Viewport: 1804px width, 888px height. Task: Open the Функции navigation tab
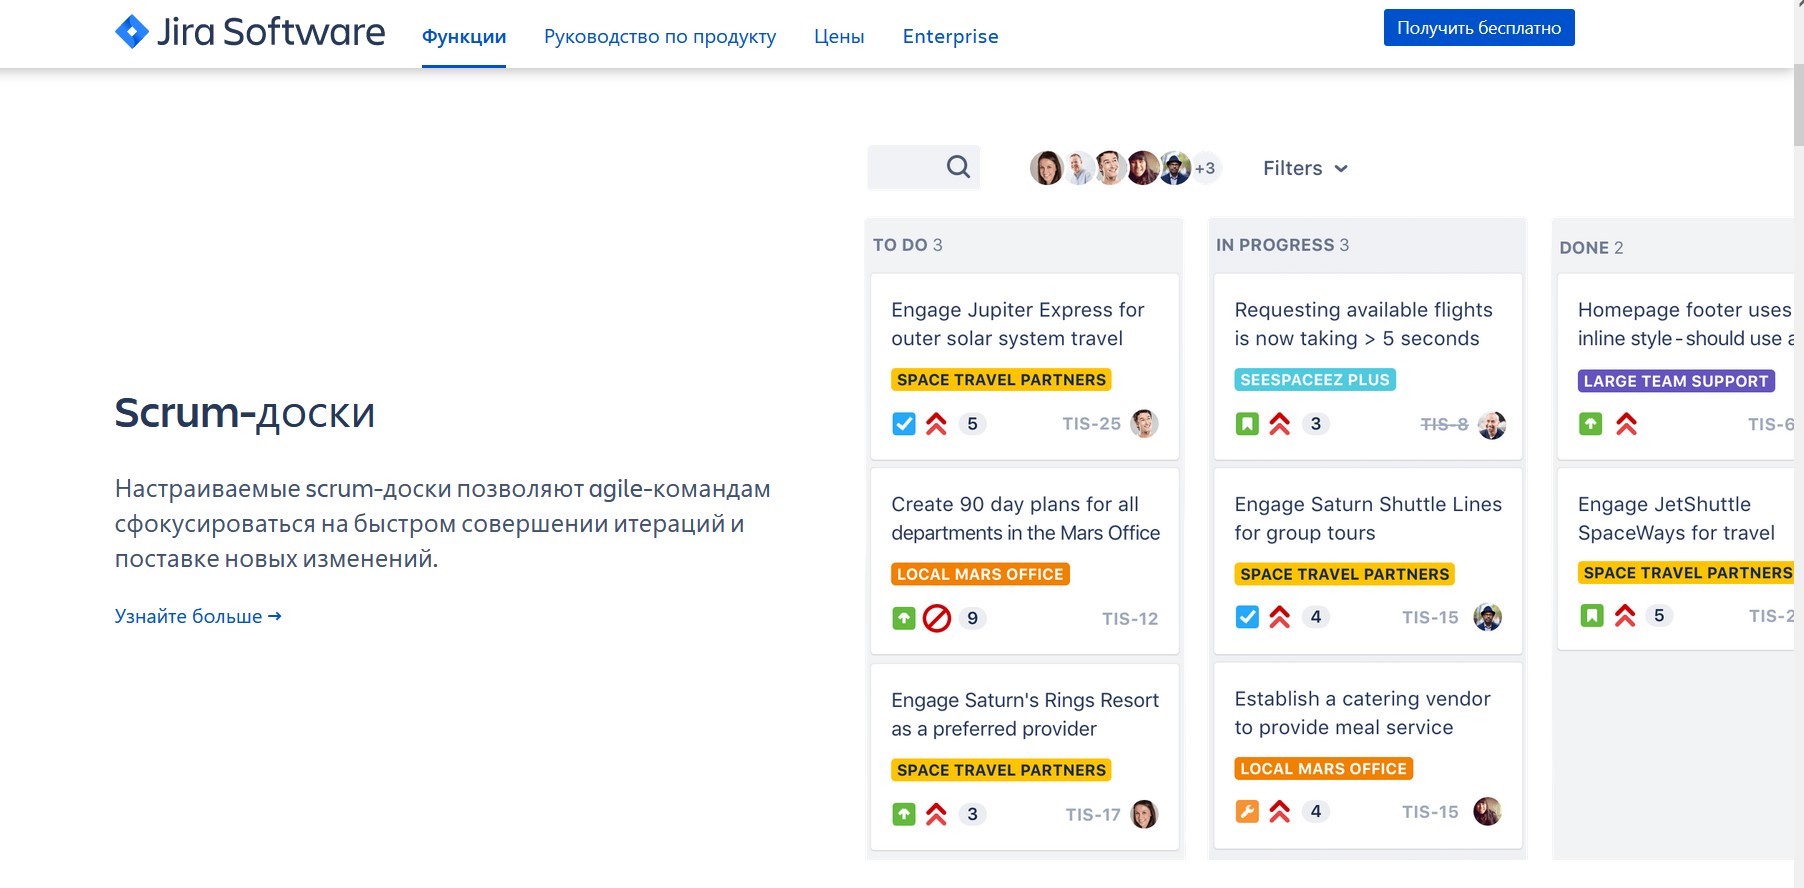pyautogui.click(x=464, y=37)
